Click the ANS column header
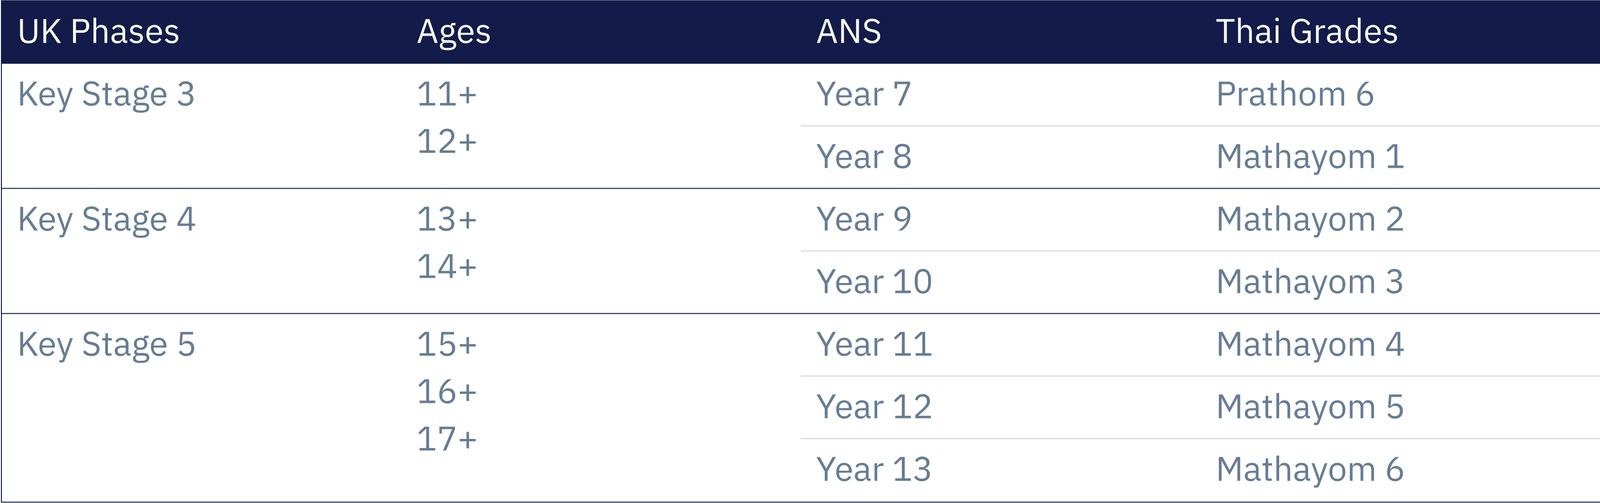This screenshot has width=1600, height=503. 848,32
